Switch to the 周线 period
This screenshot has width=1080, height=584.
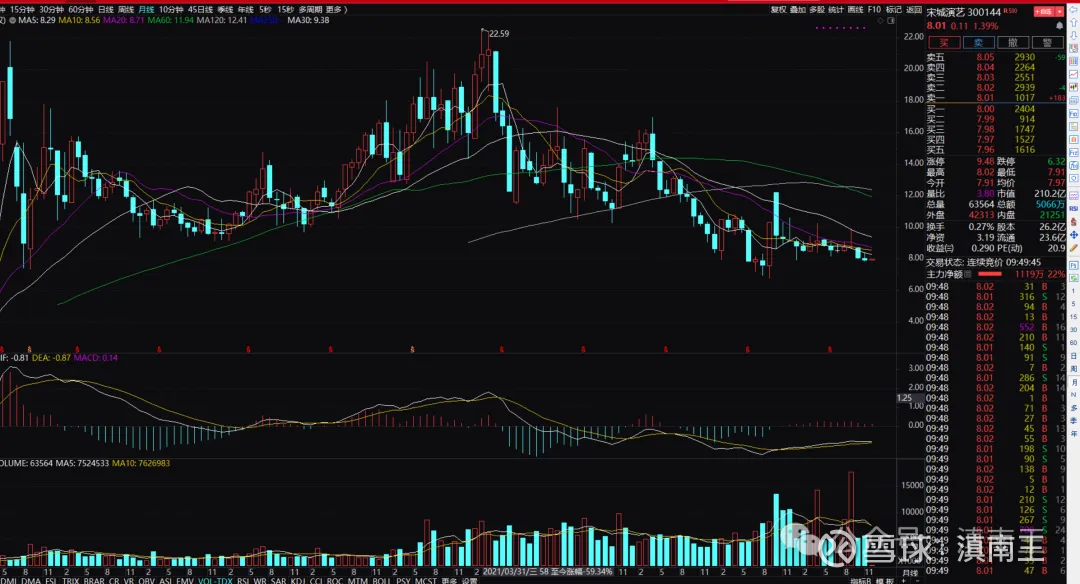click(126, 10)
